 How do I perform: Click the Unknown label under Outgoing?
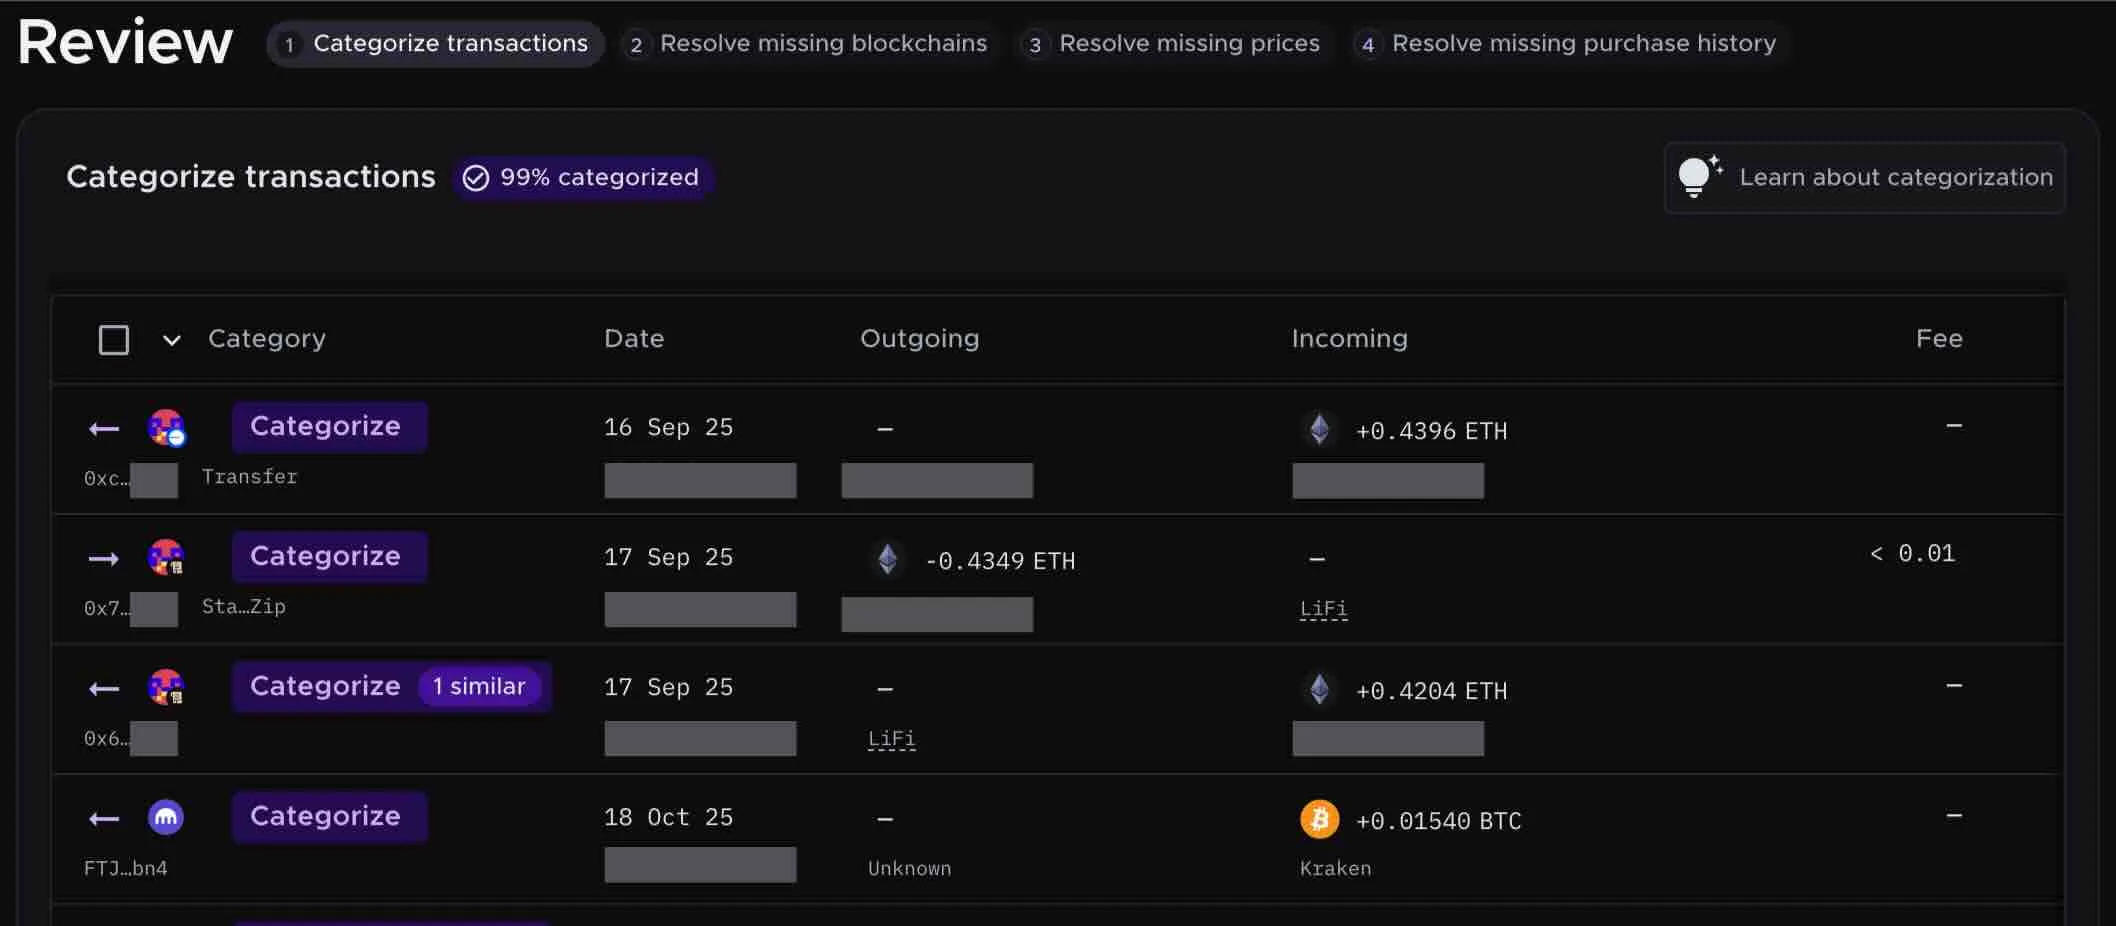[910, 869]
